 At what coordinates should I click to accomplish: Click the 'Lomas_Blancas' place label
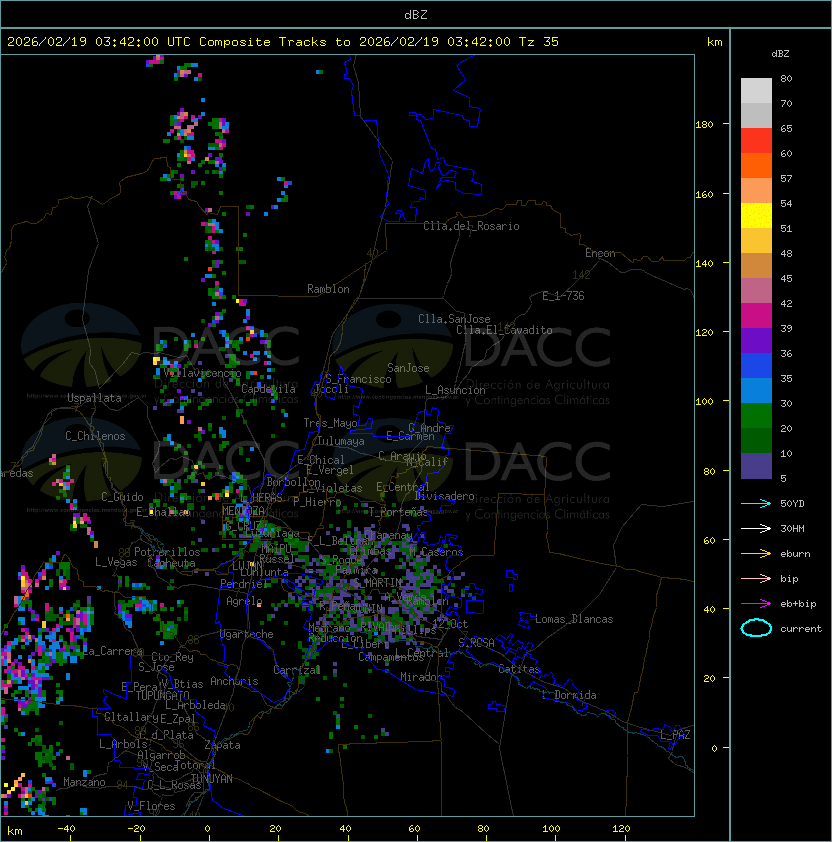(x=574, y=619)
